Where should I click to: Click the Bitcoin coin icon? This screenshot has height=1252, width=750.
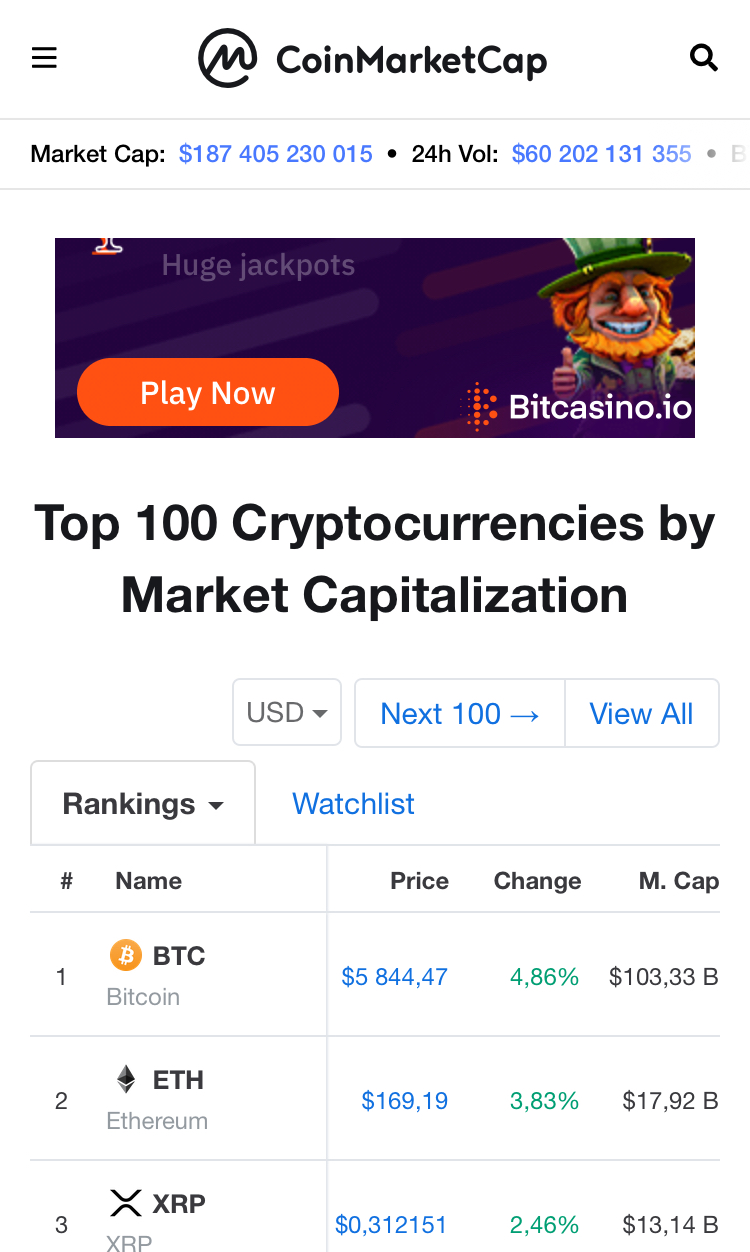click(126, 956)
